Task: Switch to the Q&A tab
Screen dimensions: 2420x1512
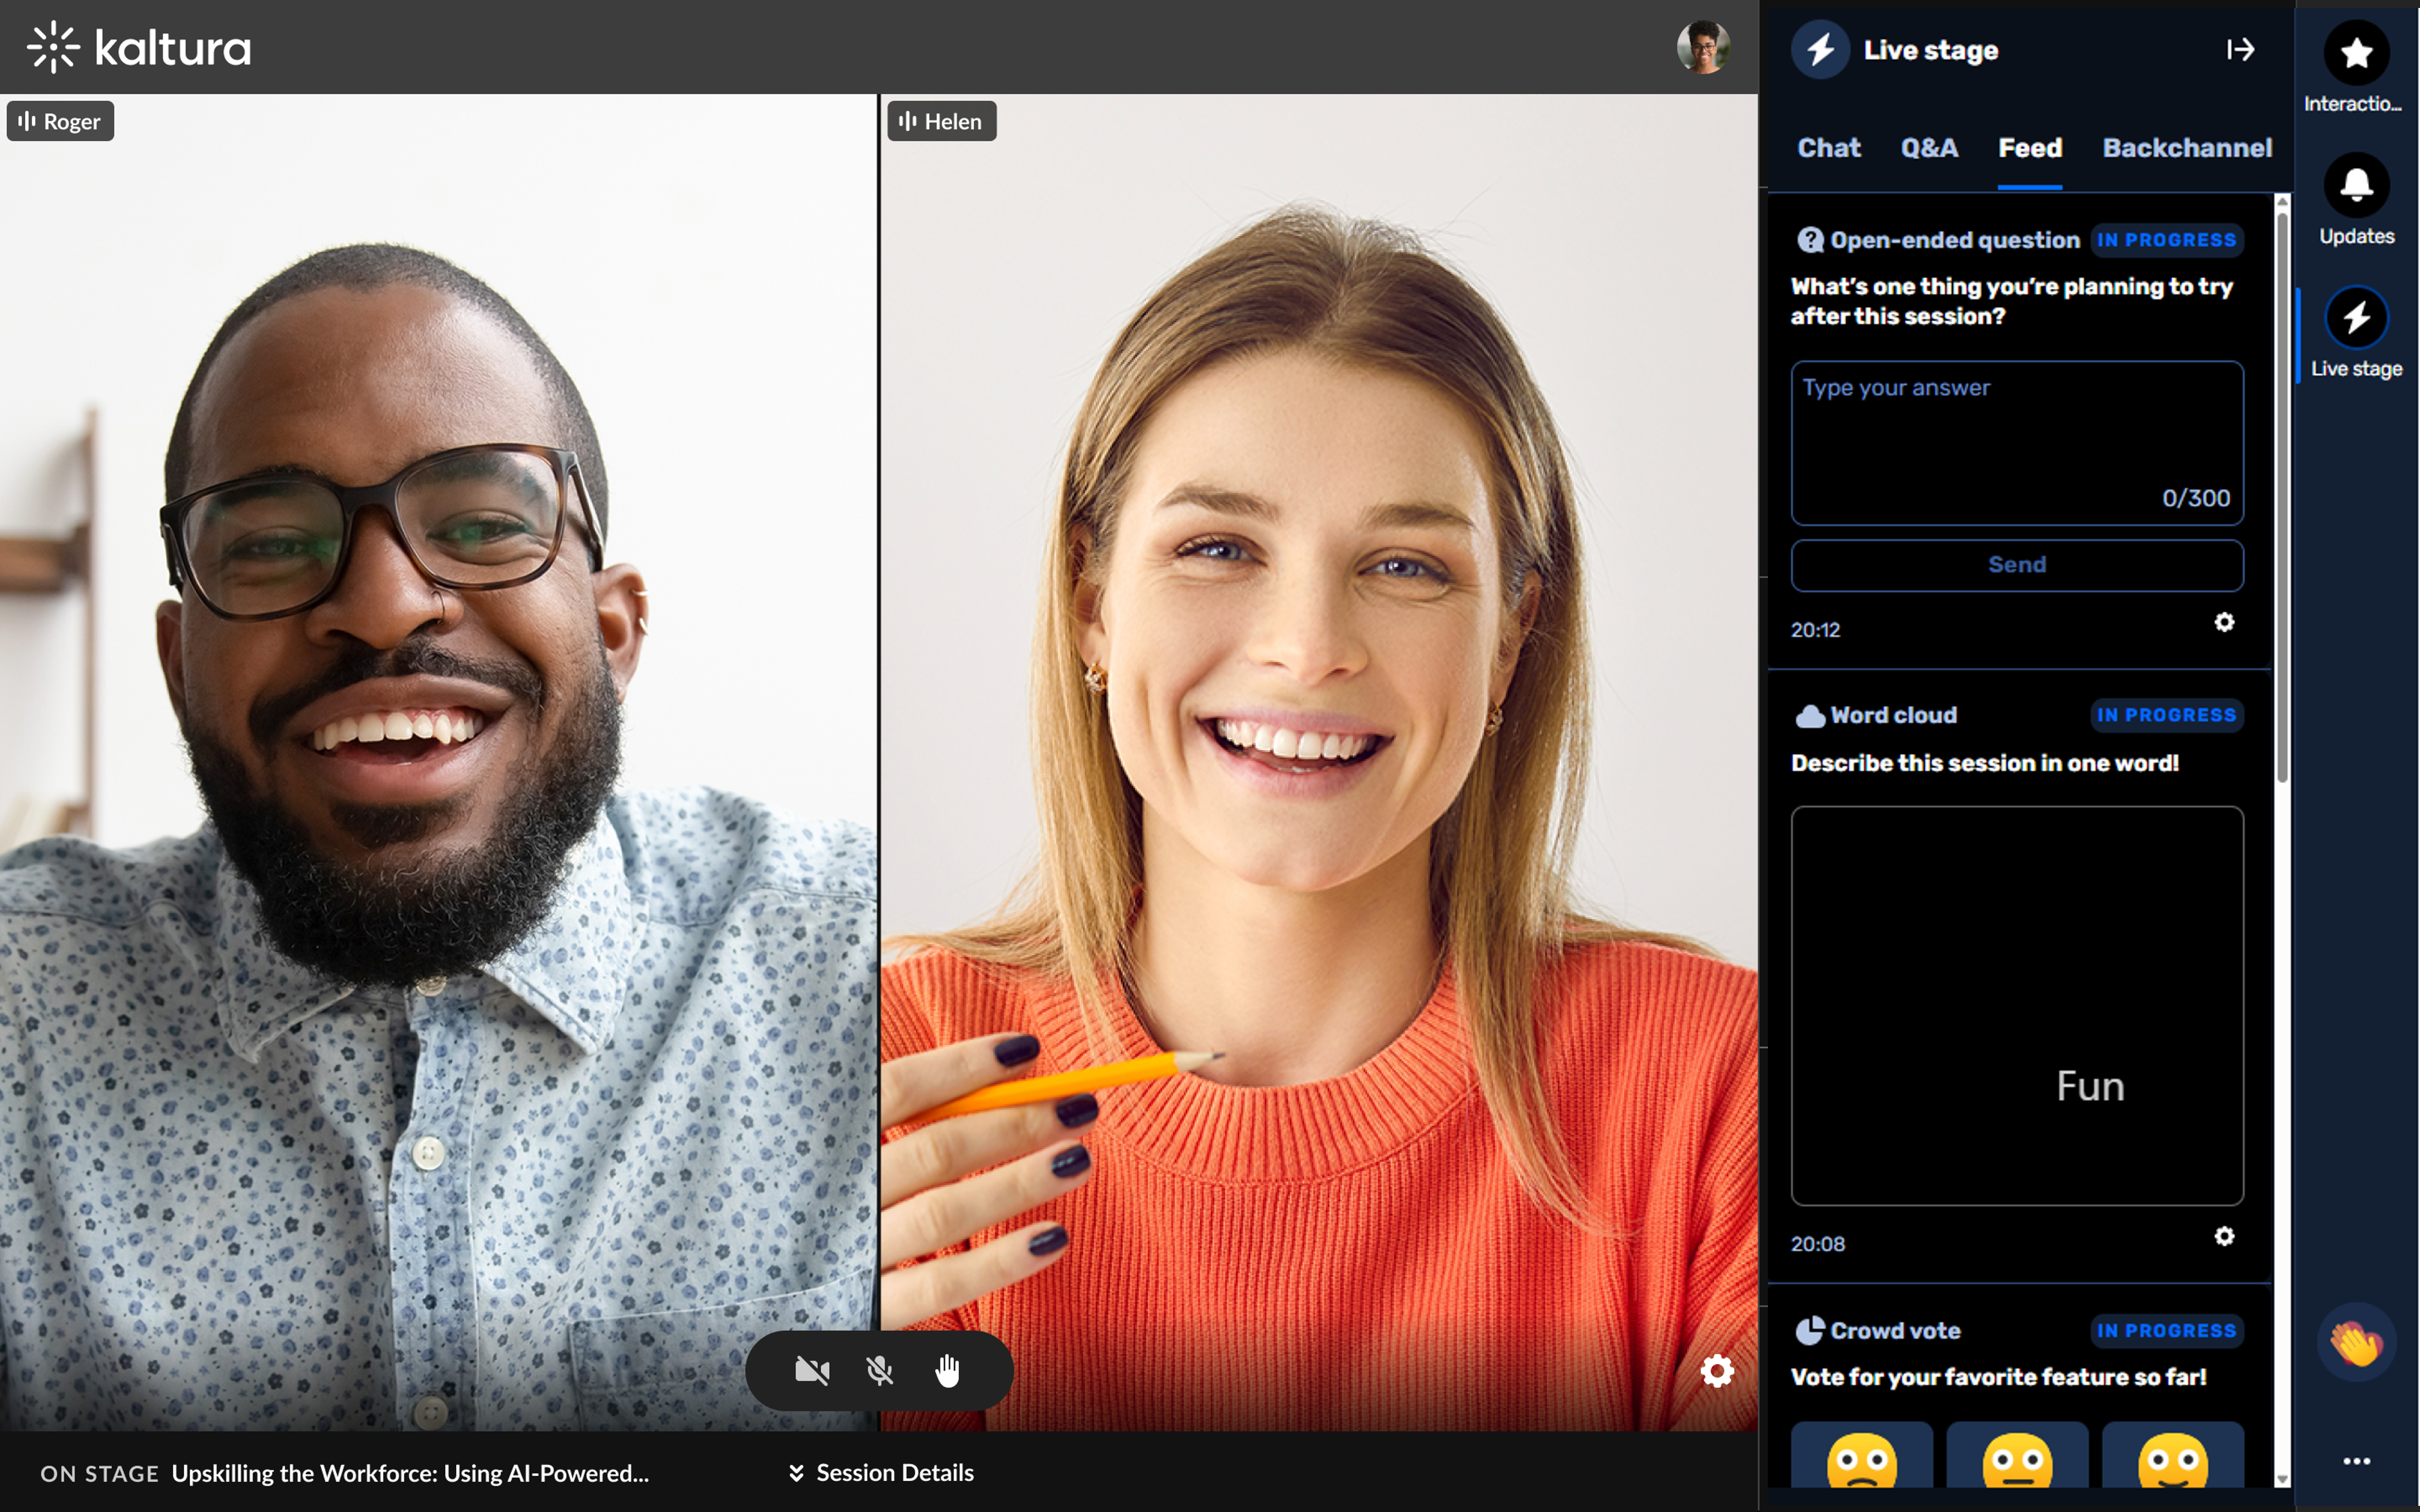Action: tap(1928, 148)
